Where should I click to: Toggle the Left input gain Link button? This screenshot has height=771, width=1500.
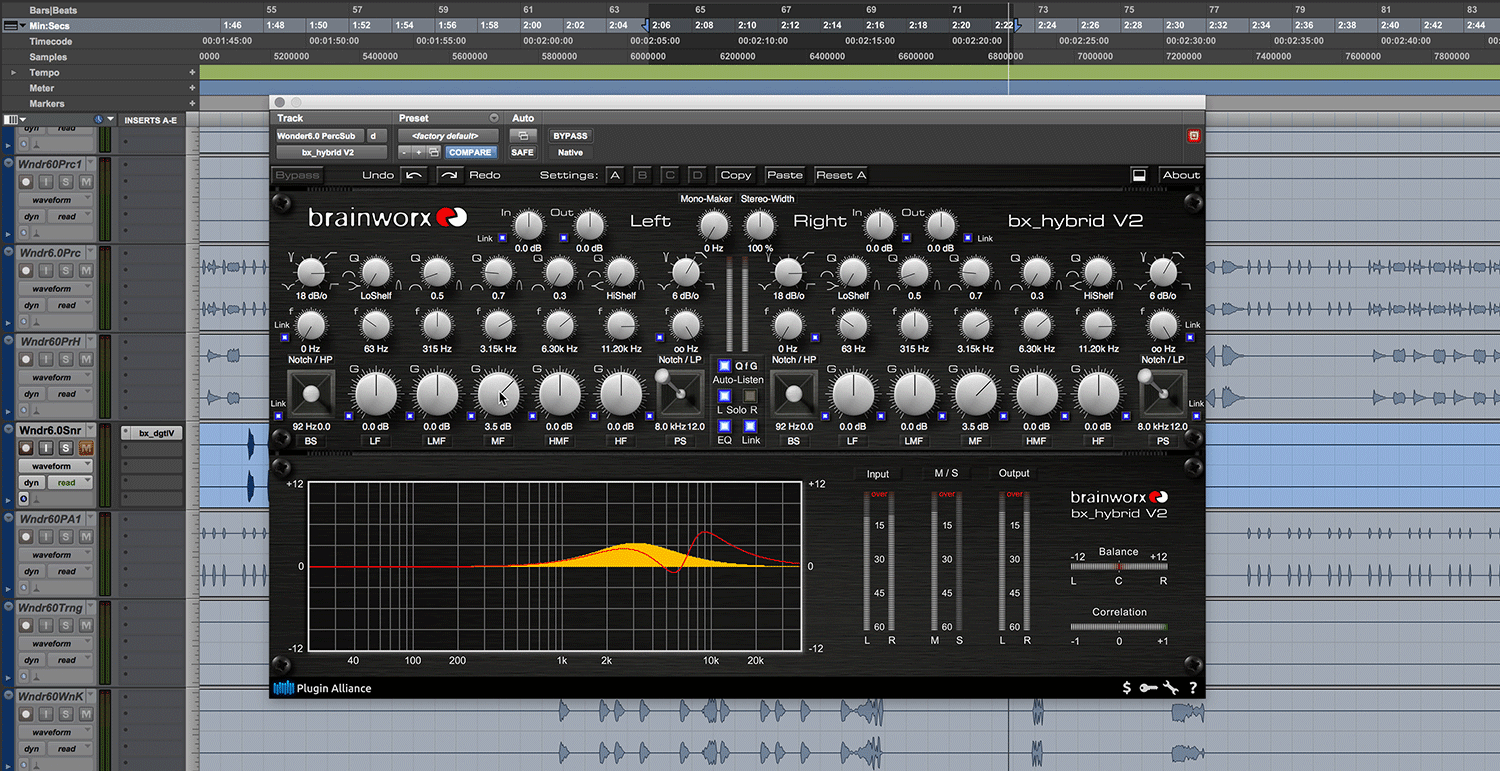[x=502, y=238]
